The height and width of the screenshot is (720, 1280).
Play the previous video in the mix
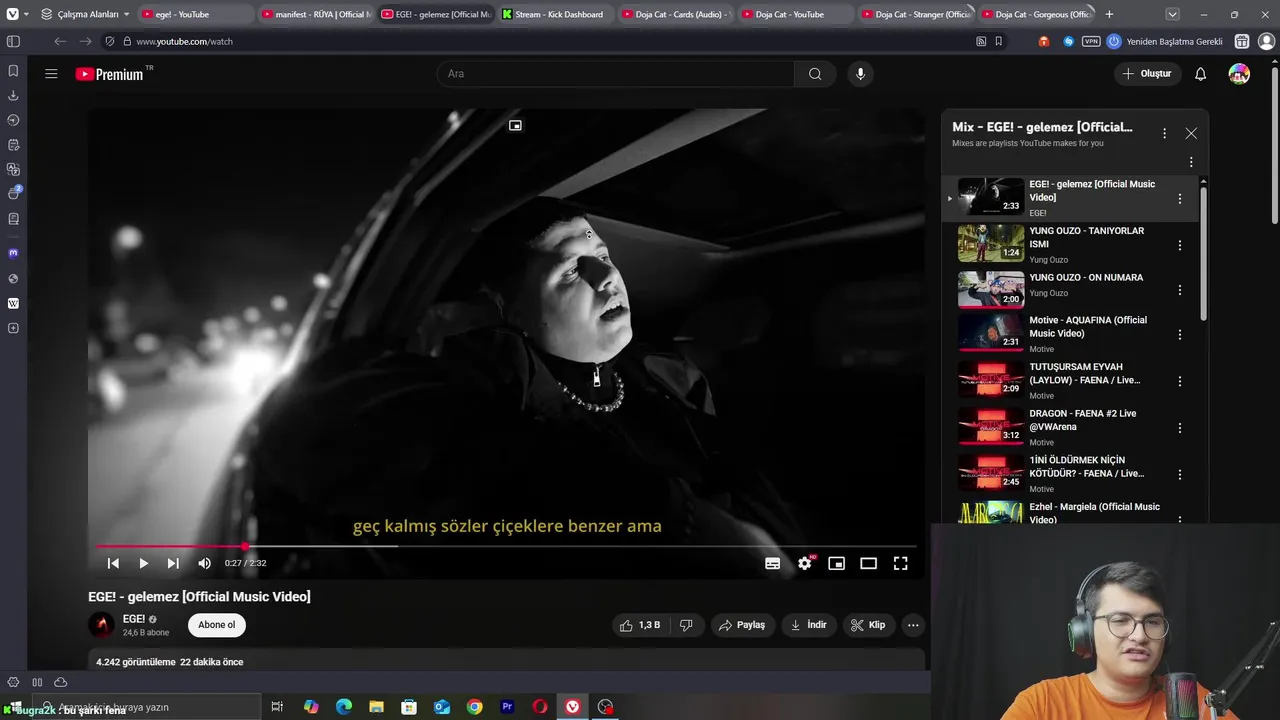point(113,563)
